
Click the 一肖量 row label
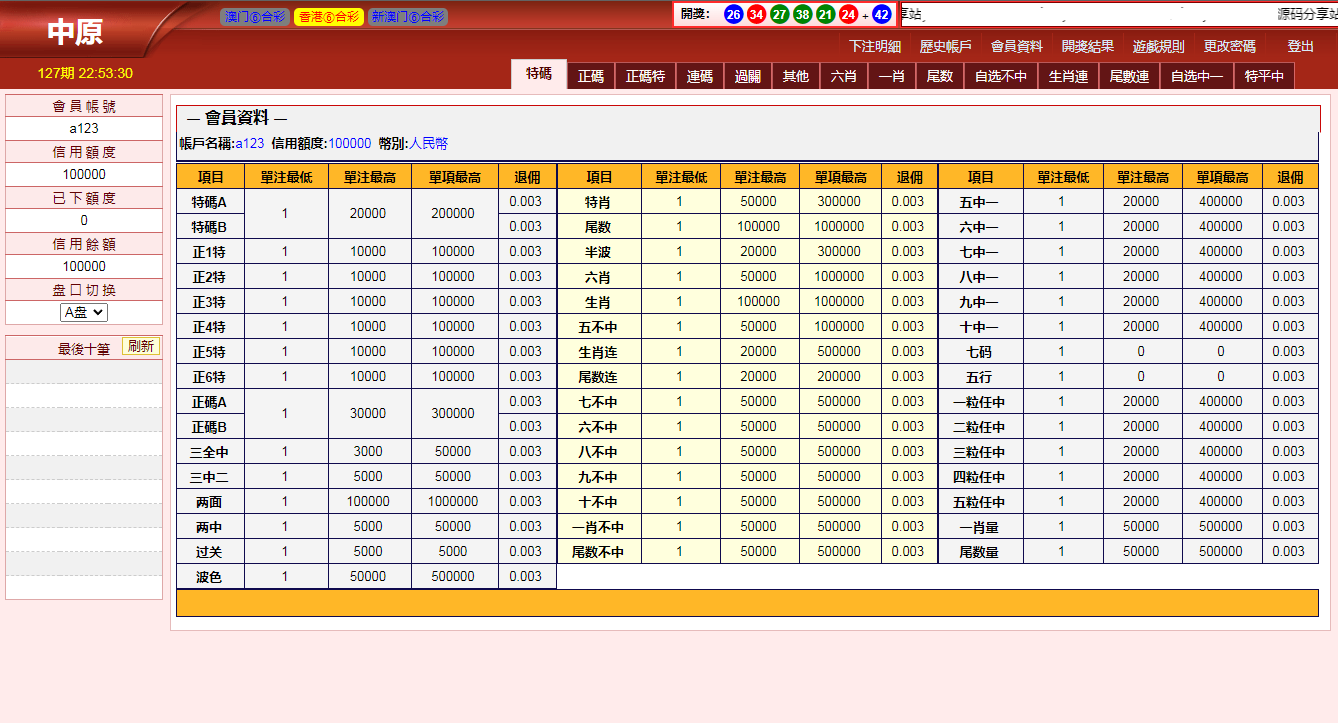pos(981,526)
